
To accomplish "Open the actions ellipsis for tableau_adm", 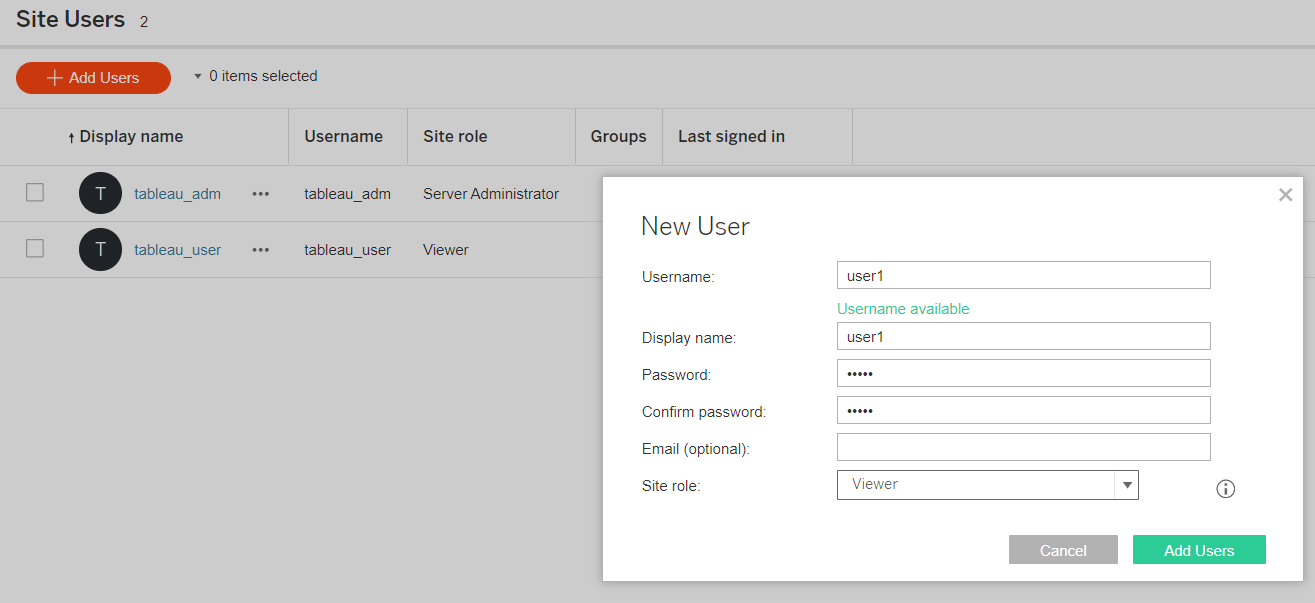I will [261, 194].
